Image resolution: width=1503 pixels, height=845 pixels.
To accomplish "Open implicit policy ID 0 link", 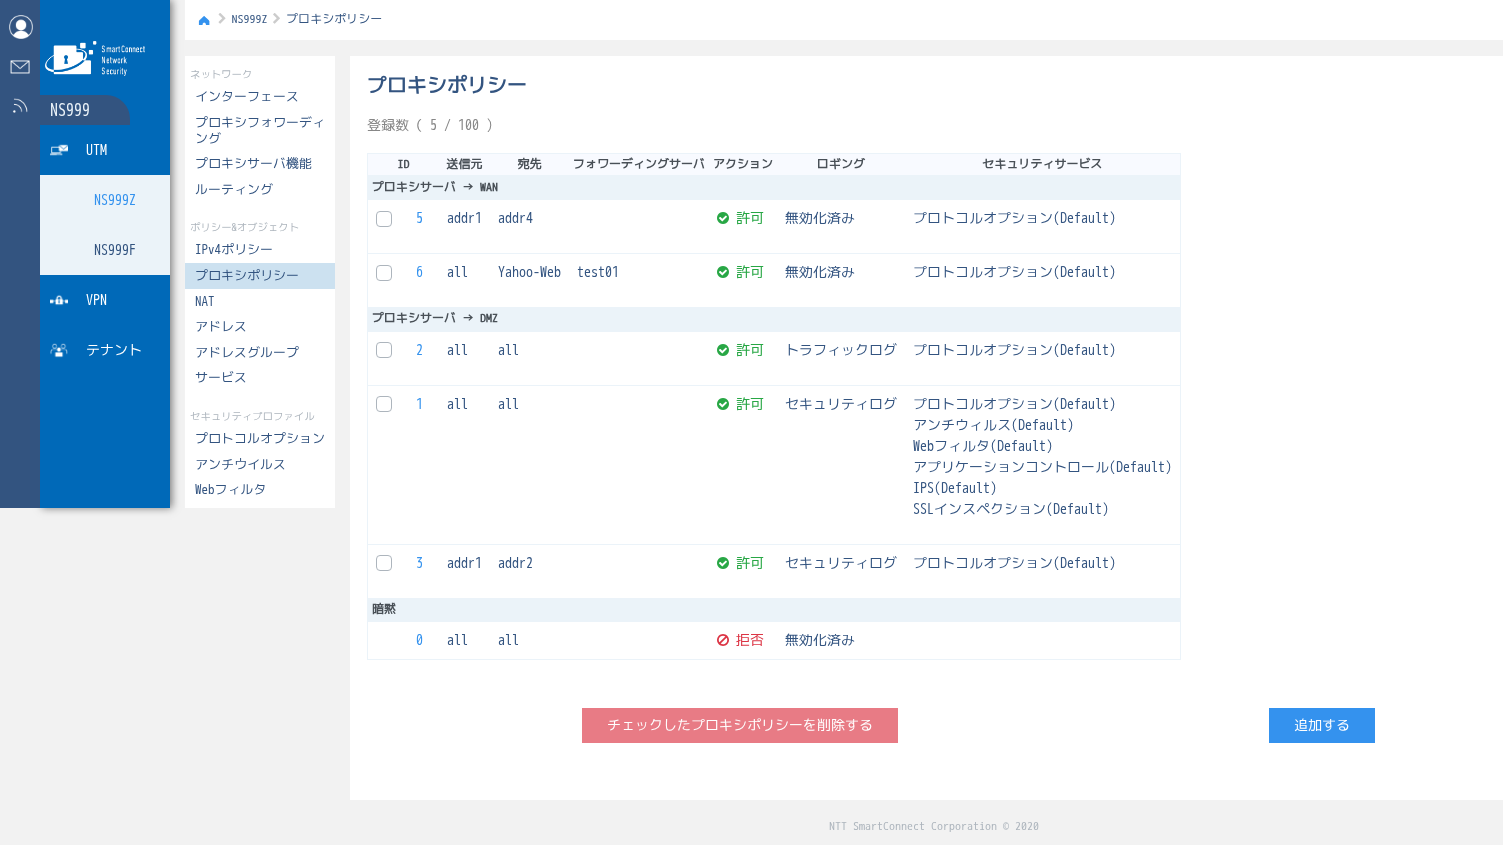I will (419, 640).
